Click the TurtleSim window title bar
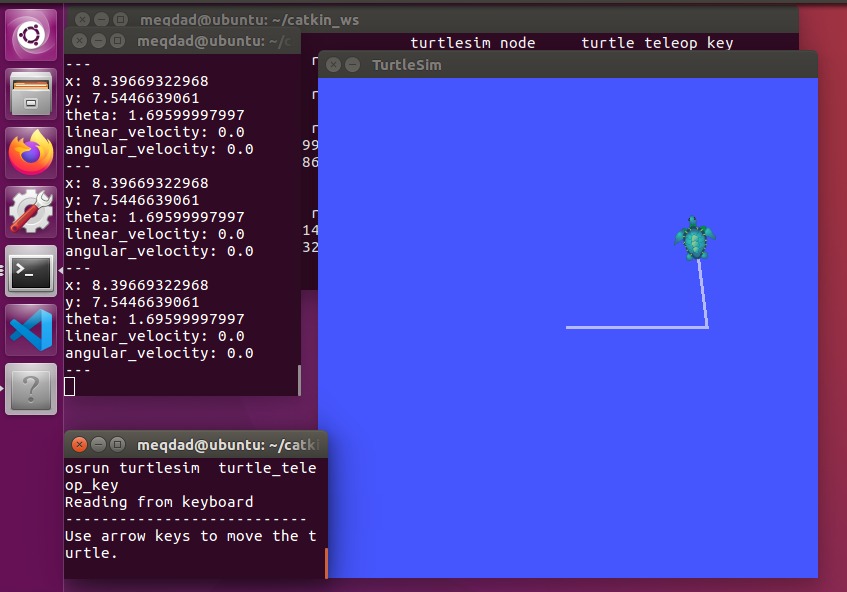Viewport: 847px width, 592px height. [x=567, y=65]
